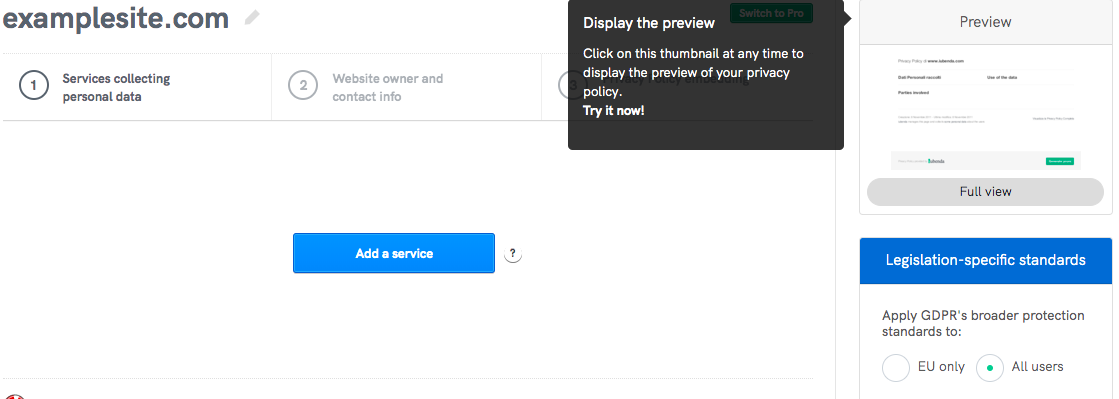Go to step 1 Services collecting personal data
This screenshot has width=1119, height=399.
[x=137, y=88]
